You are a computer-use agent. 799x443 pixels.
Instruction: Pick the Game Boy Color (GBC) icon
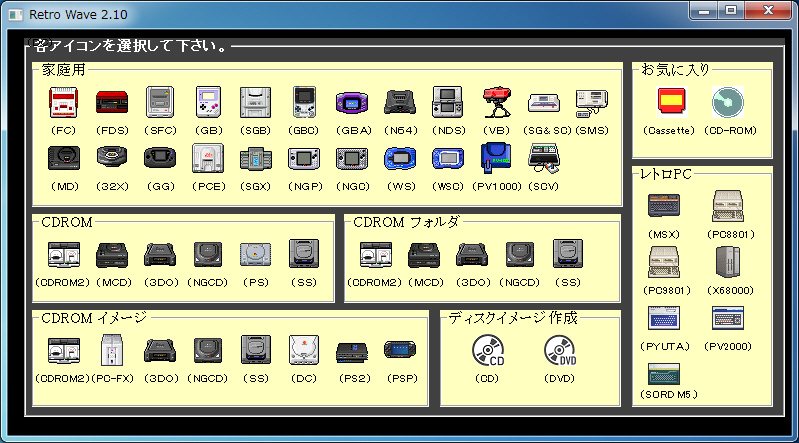click(304, 102)
